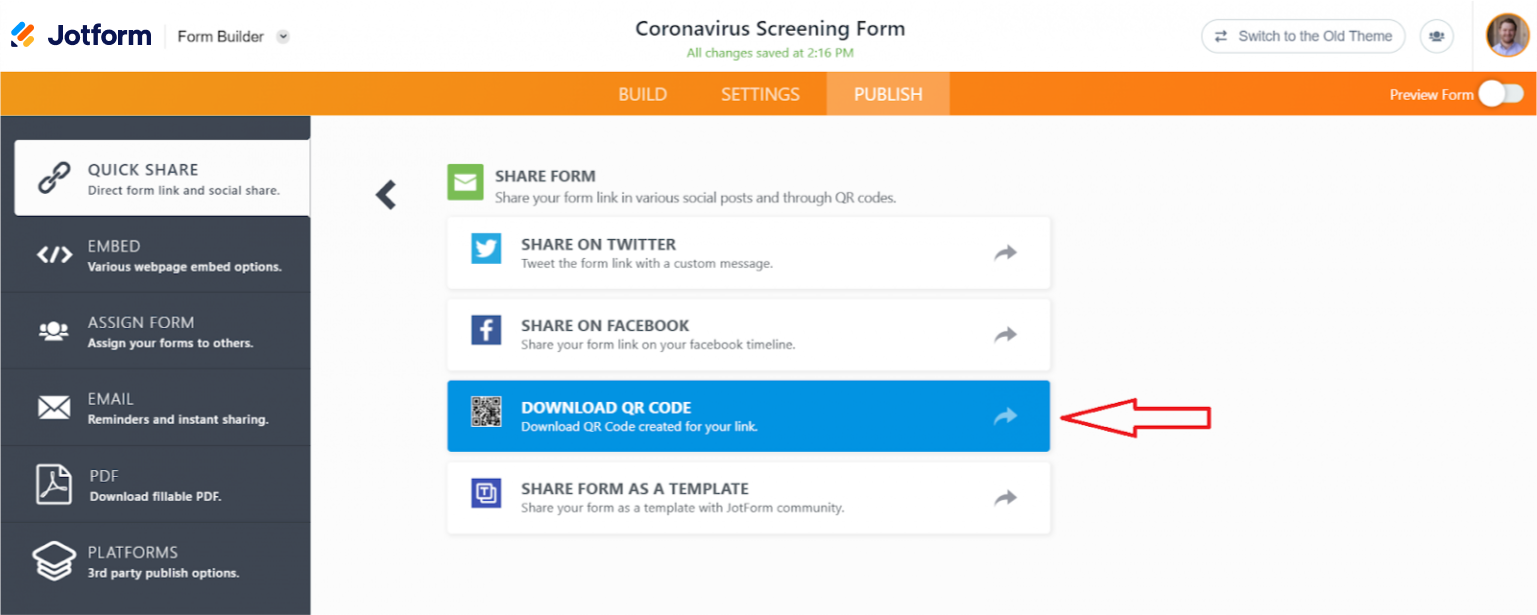Click the Platforms stack icon
The image size is (1537, 615).
point(54,561)
